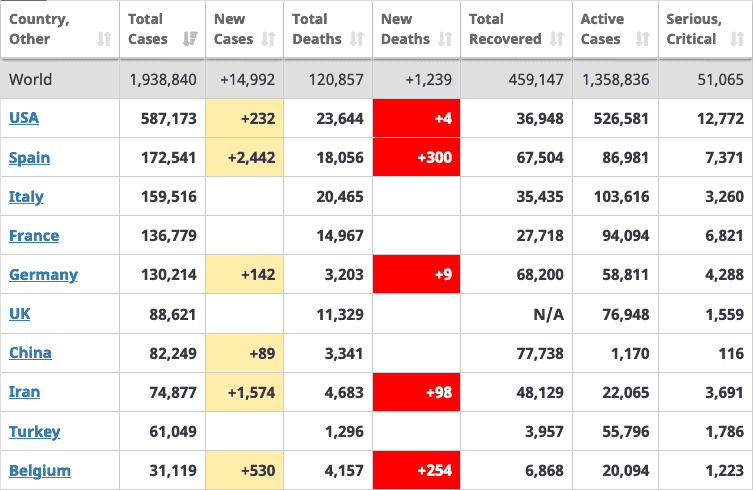Sort by Total Cases sort icon

190,39
